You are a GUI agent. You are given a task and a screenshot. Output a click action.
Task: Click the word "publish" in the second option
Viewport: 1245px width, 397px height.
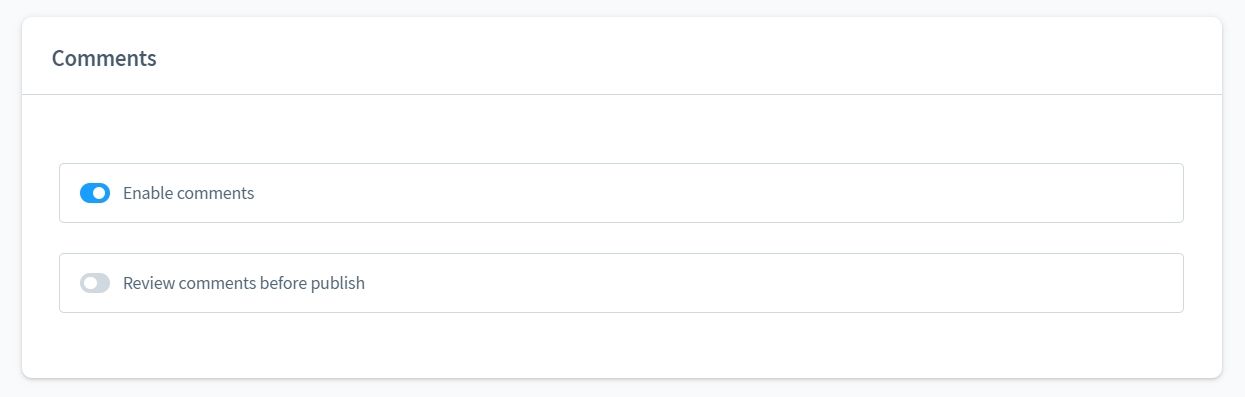[337, 283]
